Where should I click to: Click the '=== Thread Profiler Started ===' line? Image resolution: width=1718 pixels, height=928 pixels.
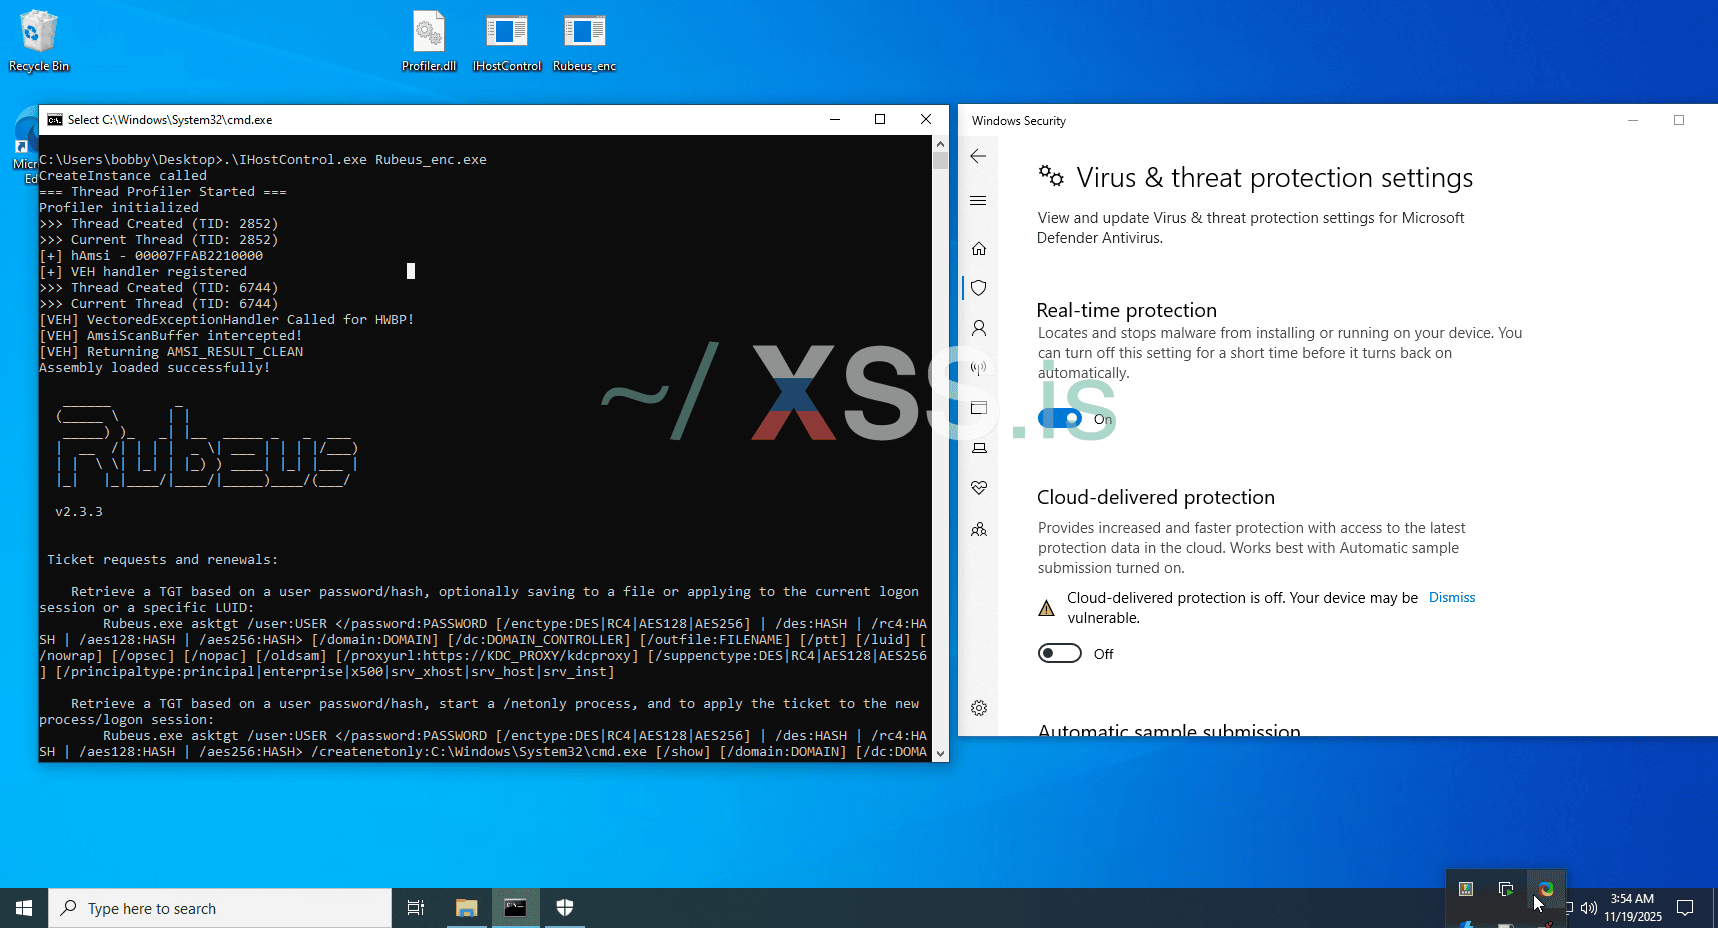(x=163, y=192)
